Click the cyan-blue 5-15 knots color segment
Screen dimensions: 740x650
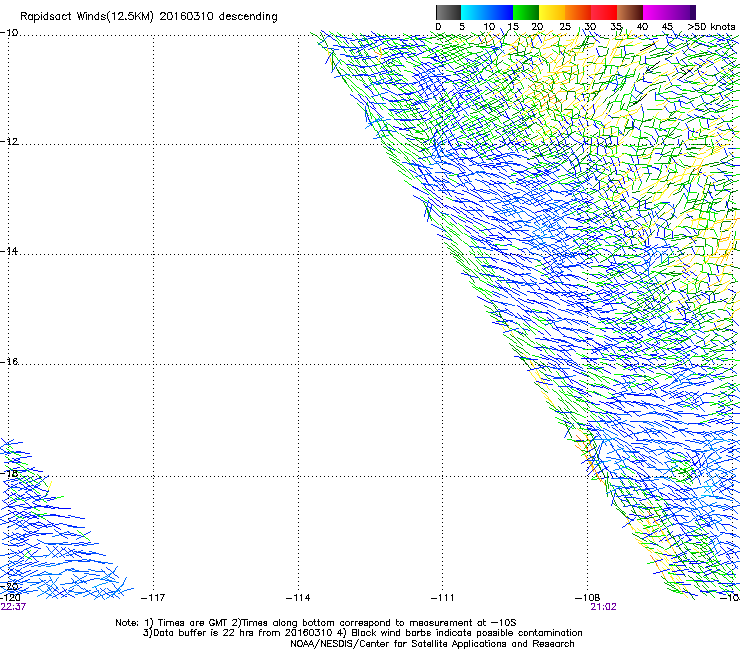487,12
